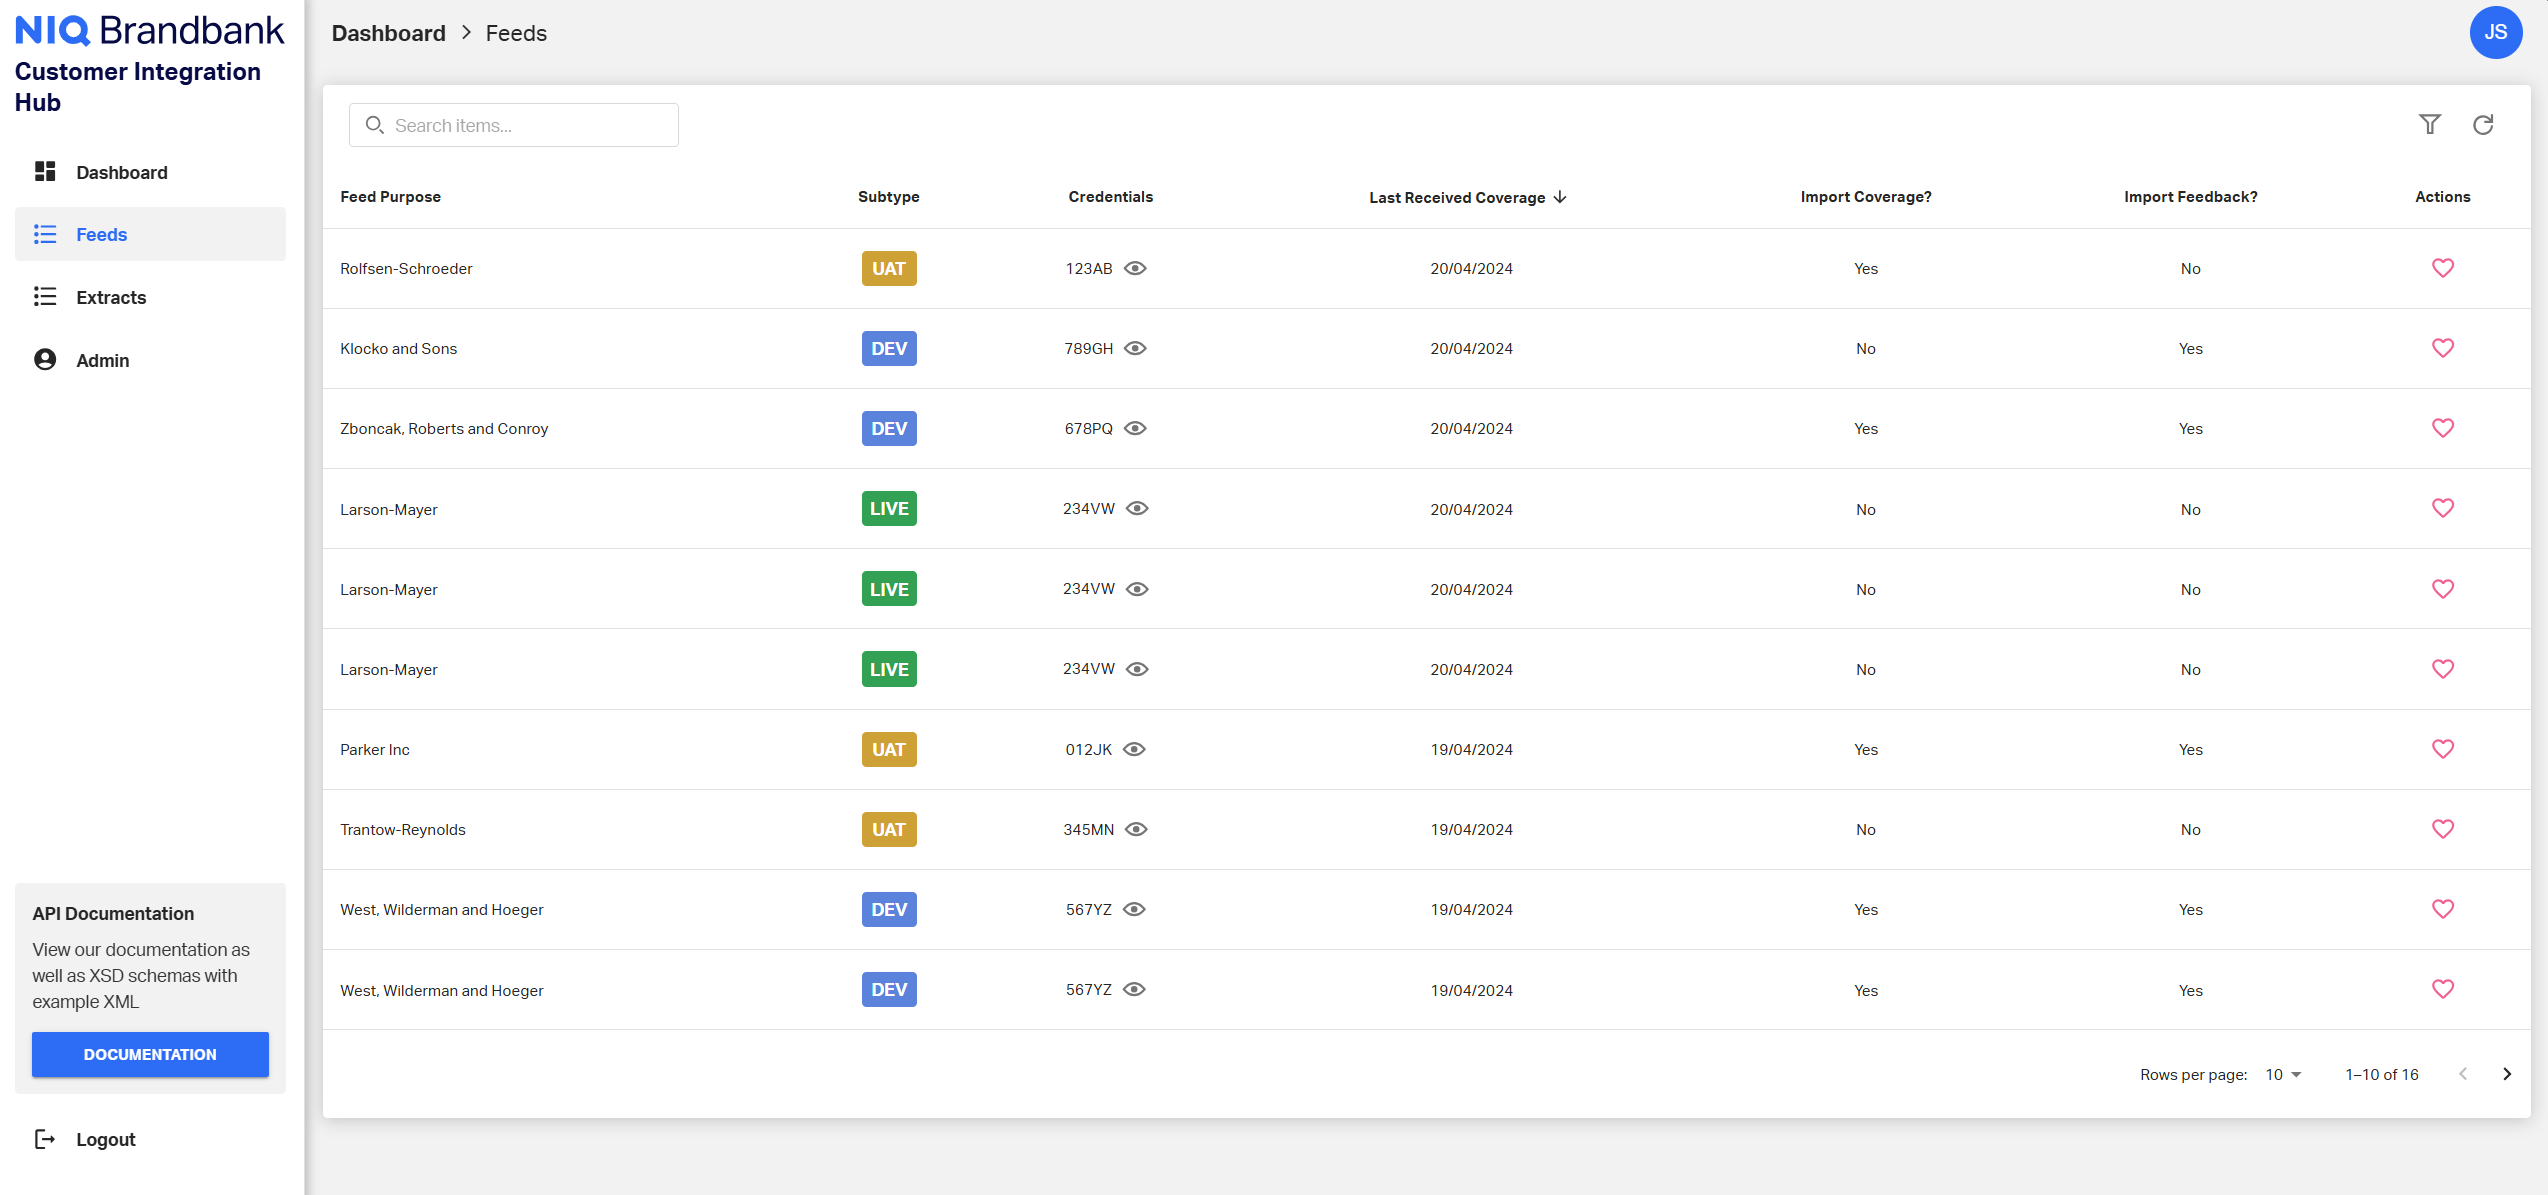This screenshot has height=1195, width=2548.
Task: Navigate back to Dashboard via breadcrumb
Action: (388, 32)
